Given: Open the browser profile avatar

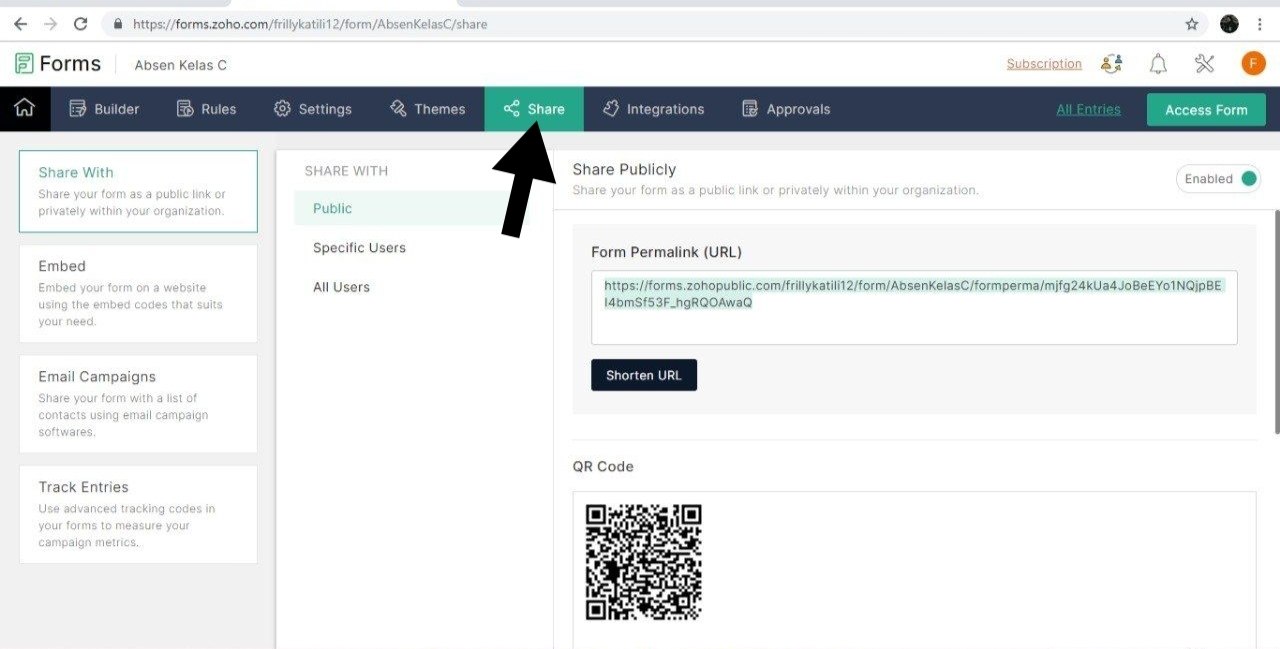Looking at the screenshot, I should 1230,24.
